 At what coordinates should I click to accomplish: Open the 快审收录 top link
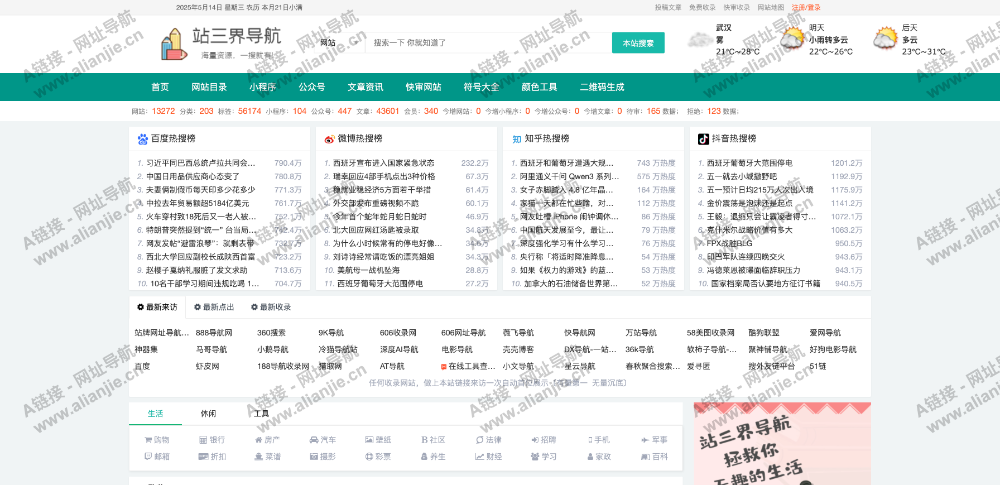(x=737, y=8)
